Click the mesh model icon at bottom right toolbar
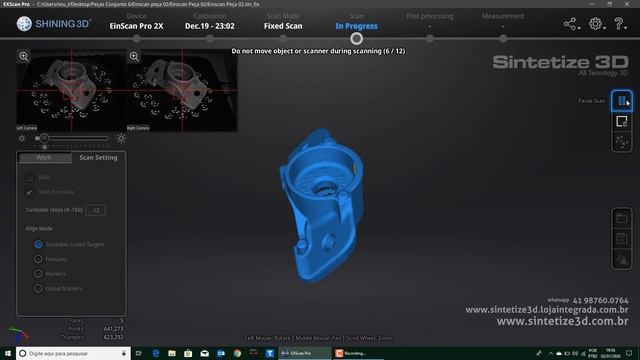The height and width of the screenshot is (360, 640). tap(622, 260)
